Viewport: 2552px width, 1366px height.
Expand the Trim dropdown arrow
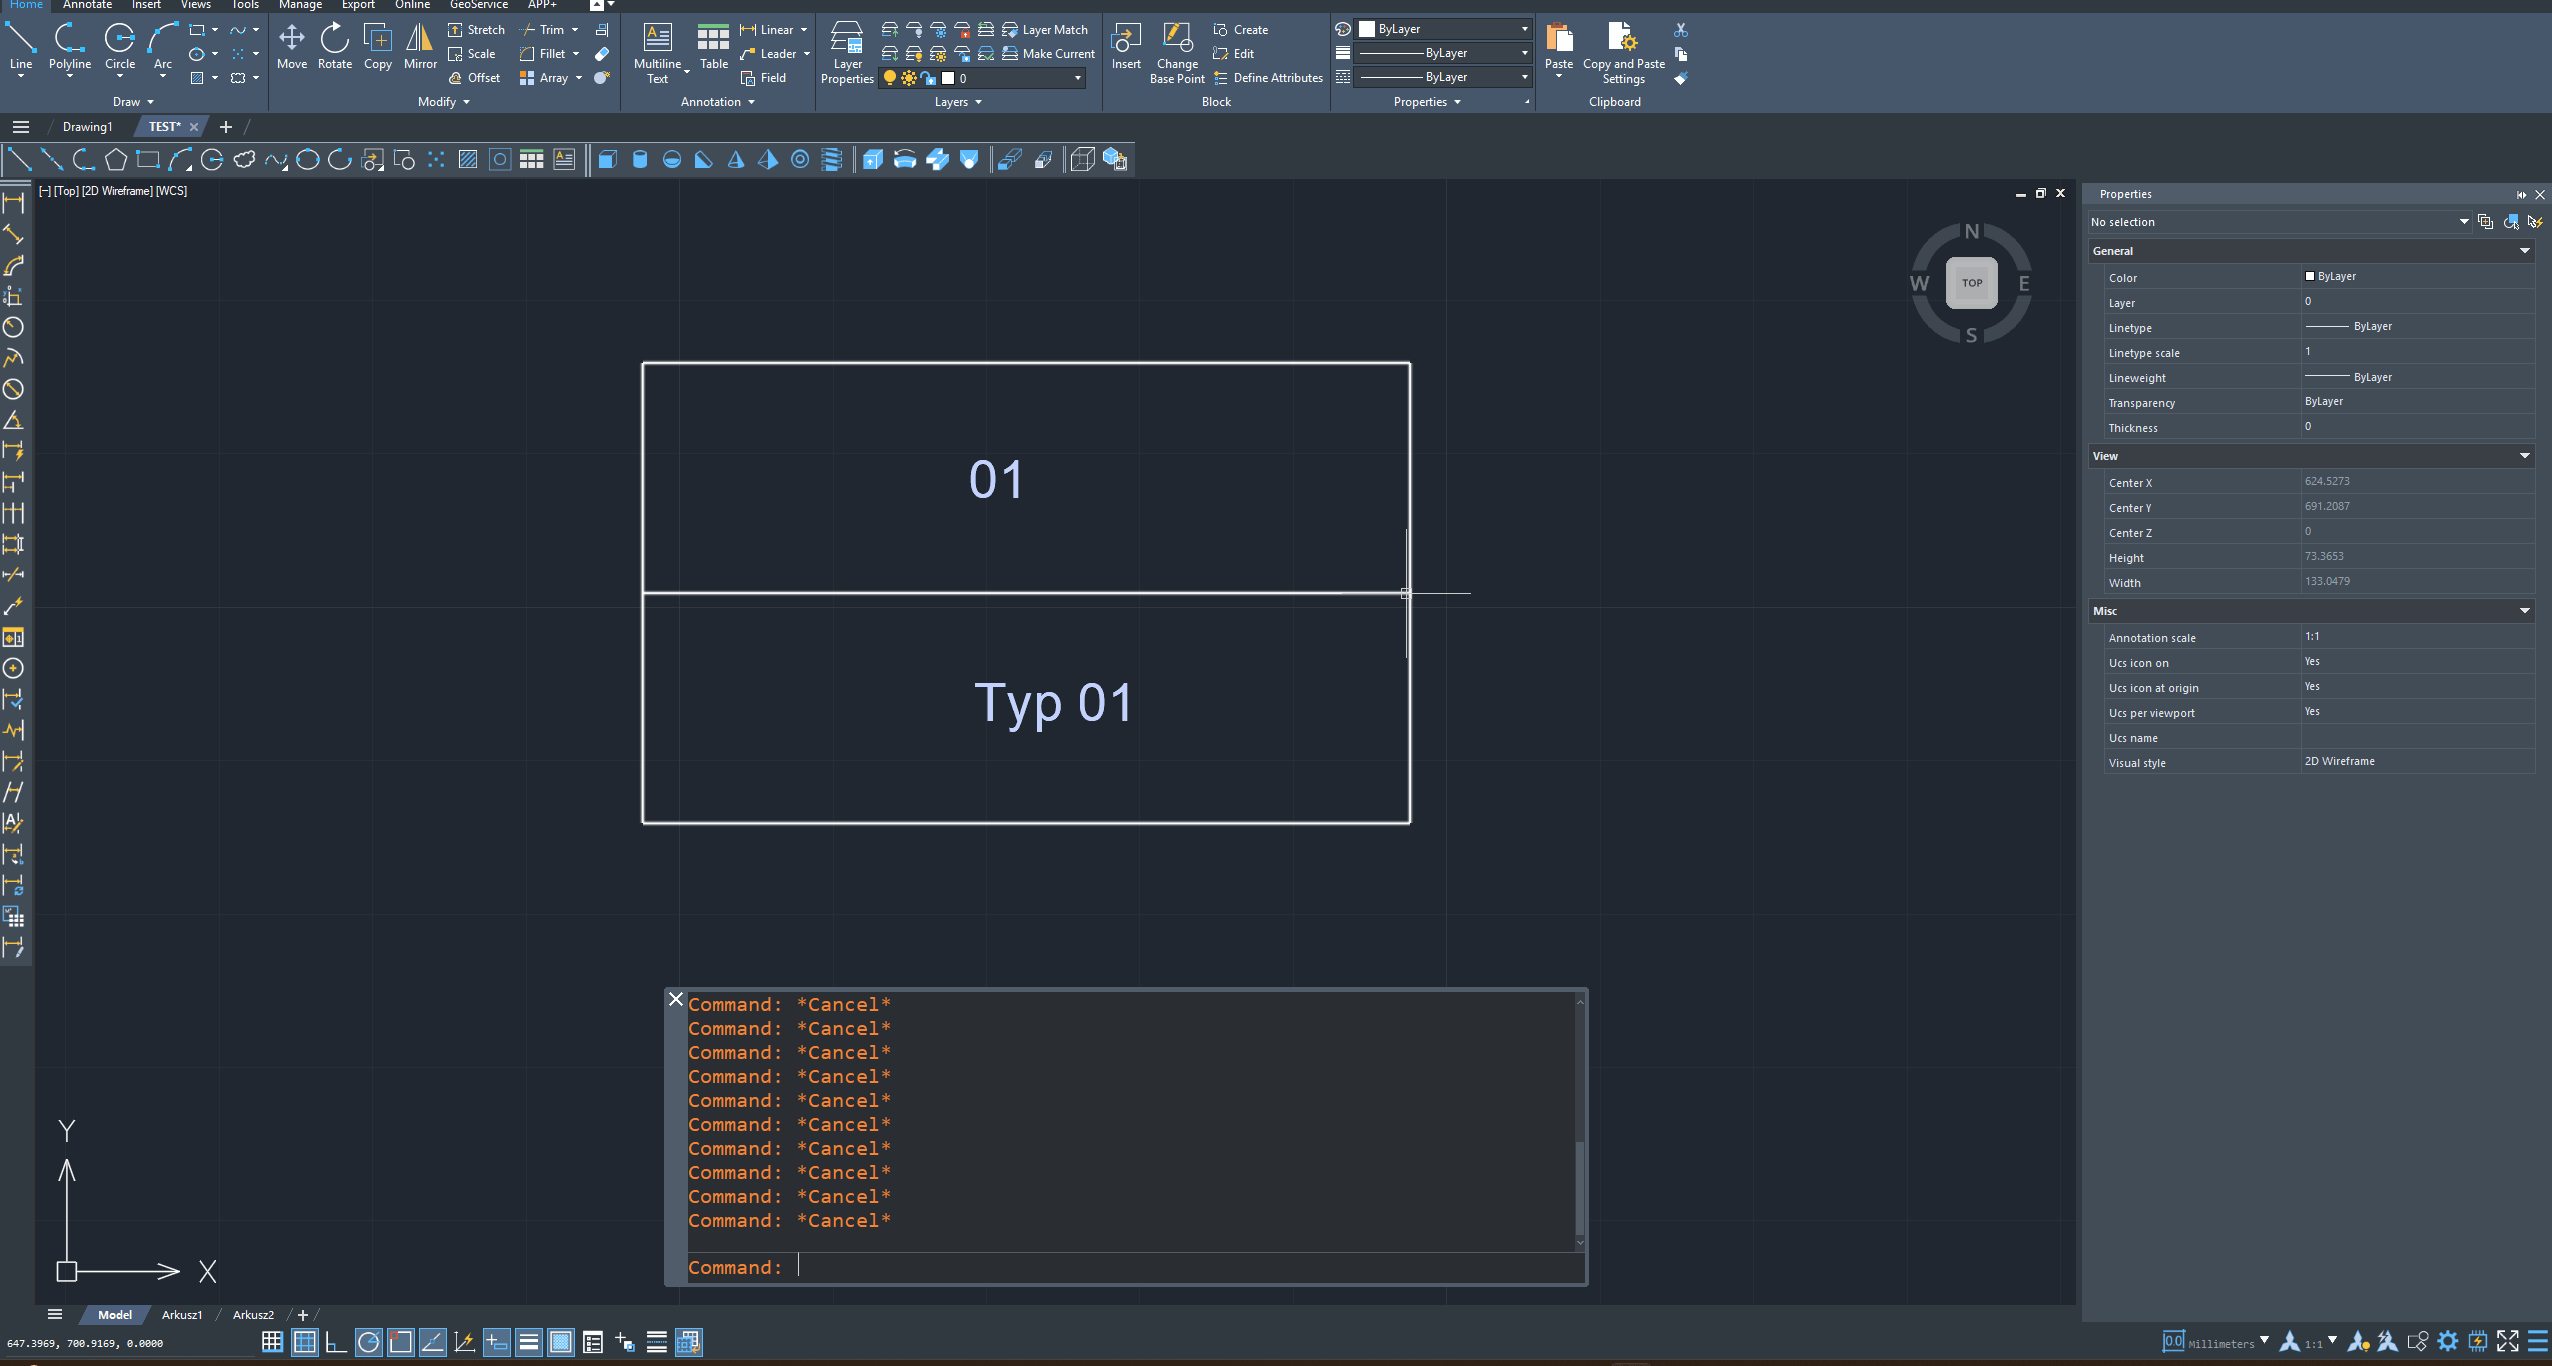tap(575, 30)
